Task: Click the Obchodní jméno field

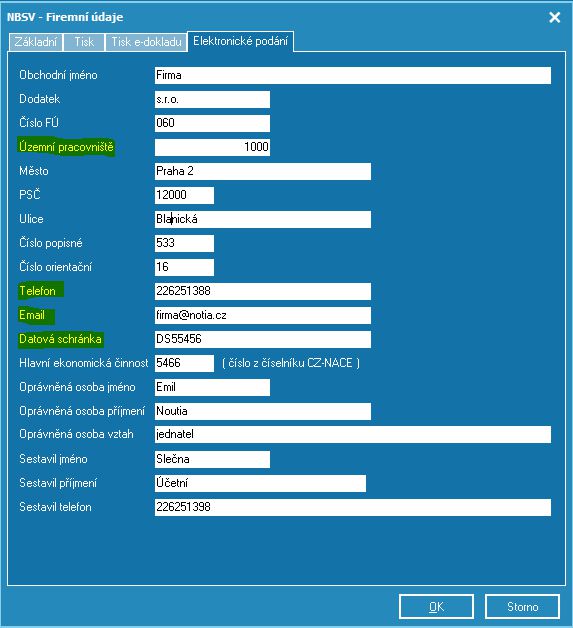Action: [x=353, y=75]
